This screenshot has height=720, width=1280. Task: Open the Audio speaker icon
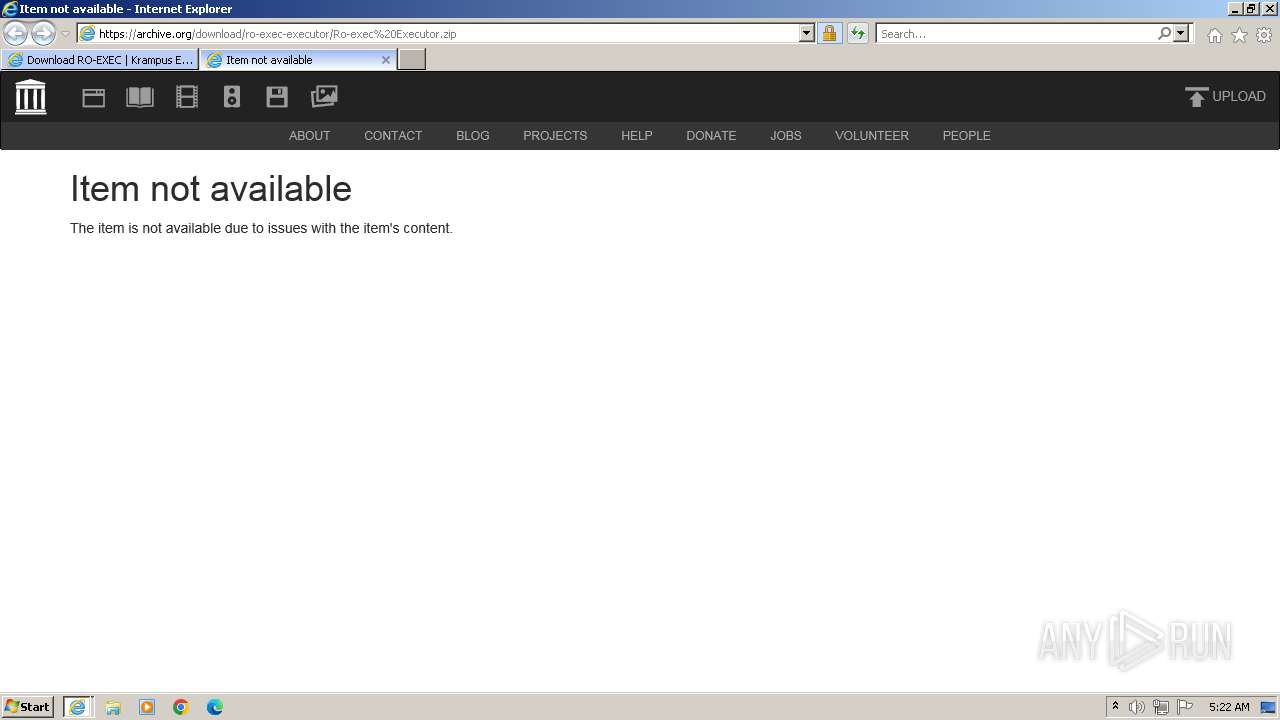[x=232, y=97]
